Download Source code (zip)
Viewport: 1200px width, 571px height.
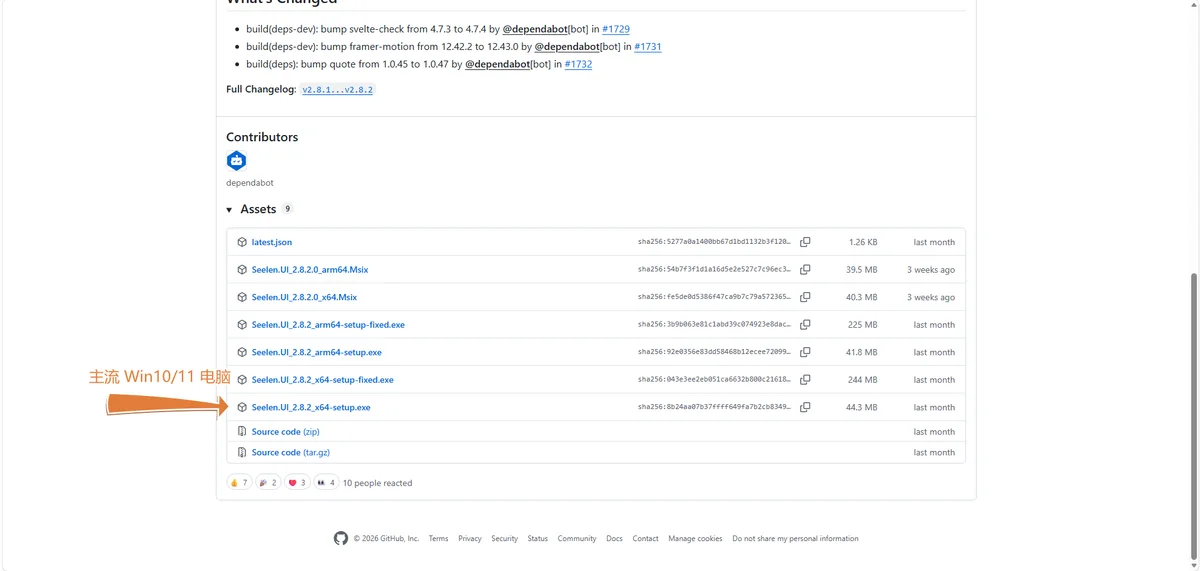point(286,432)
